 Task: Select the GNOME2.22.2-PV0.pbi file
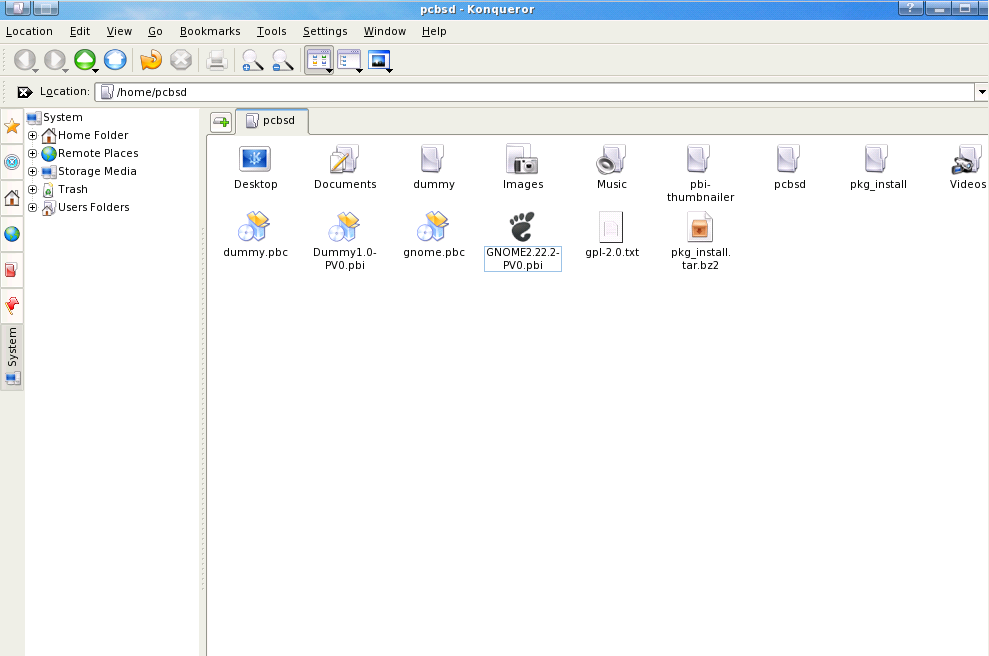pyautogui.click(x=523, y=241)
